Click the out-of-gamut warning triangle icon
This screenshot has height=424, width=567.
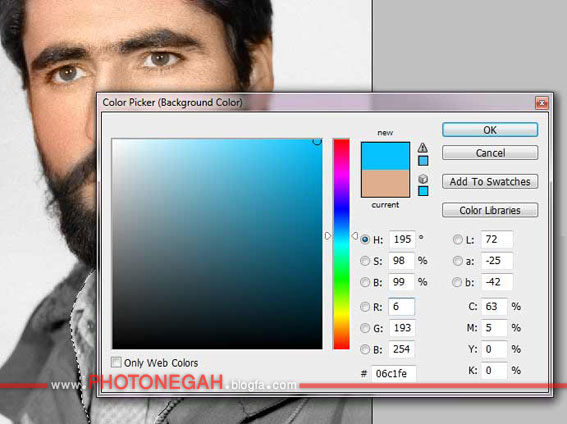423,147
